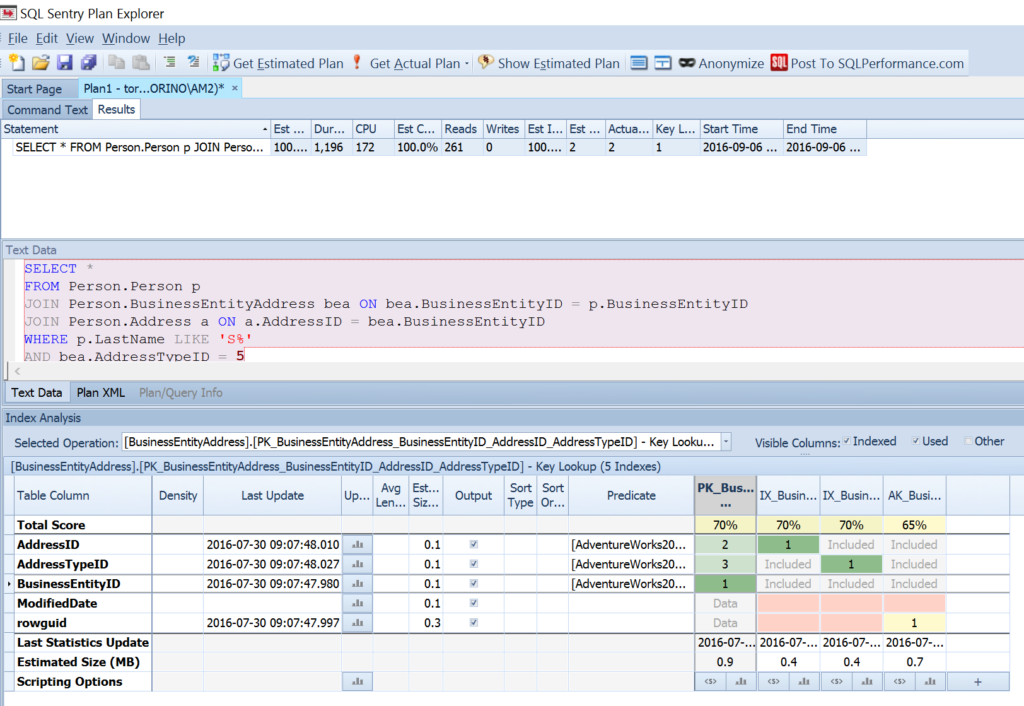This screenshot has width=1024, height=706.
Task: Switch to the Command Text tab
Action: pyautogui.click(x=48, y=110)
